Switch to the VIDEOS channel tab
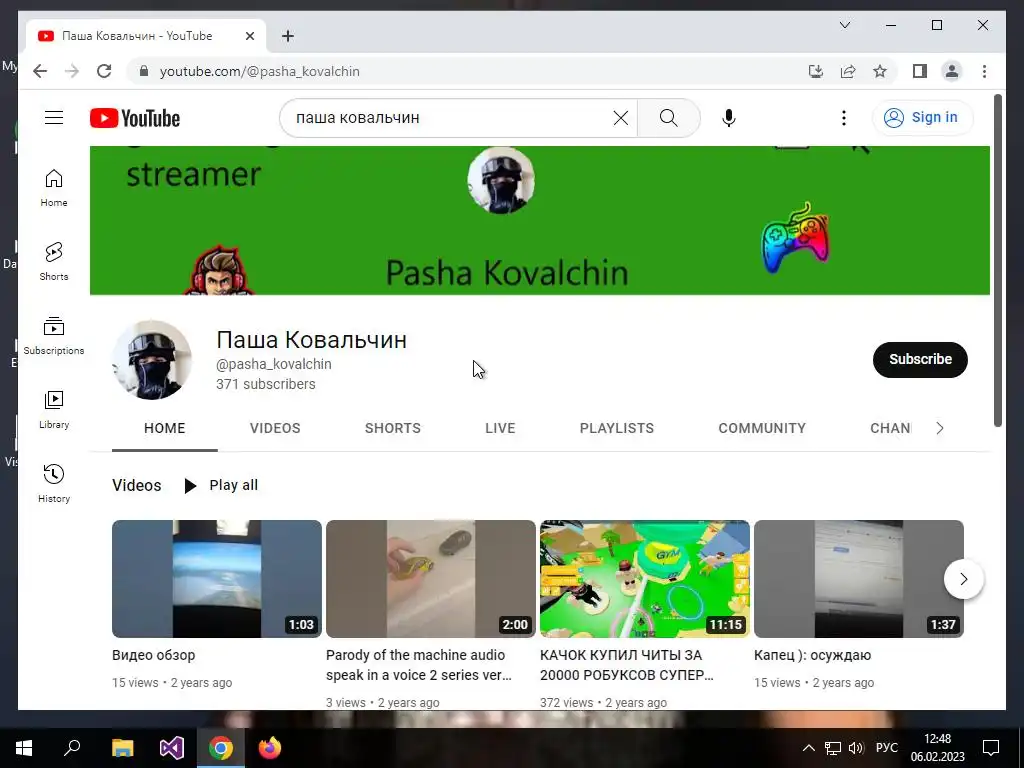 coord(275,428)
